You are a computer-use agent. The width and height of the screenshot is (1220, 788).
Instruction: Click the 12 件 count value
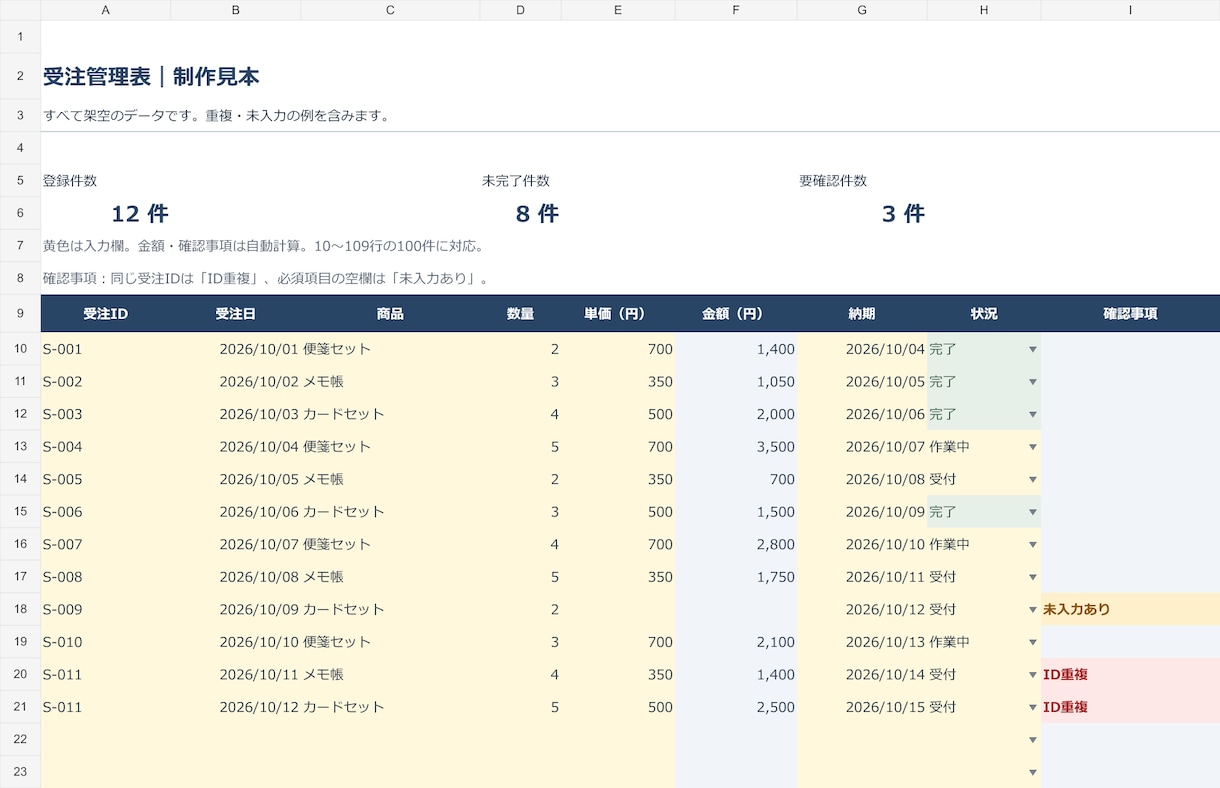[x=140, y=213]
